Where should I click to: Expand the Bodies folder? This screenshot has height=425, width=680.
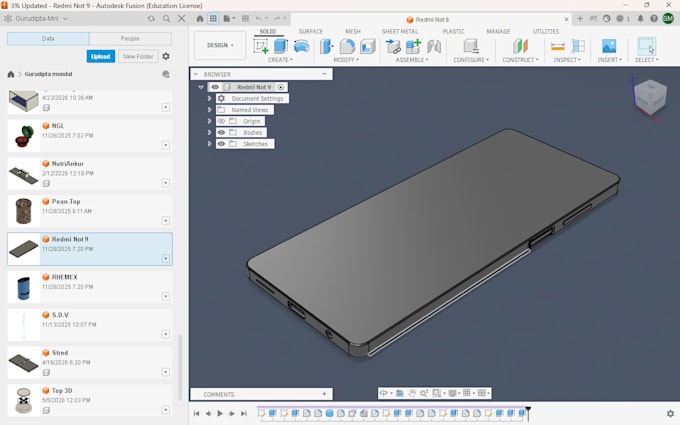point(209,132)
